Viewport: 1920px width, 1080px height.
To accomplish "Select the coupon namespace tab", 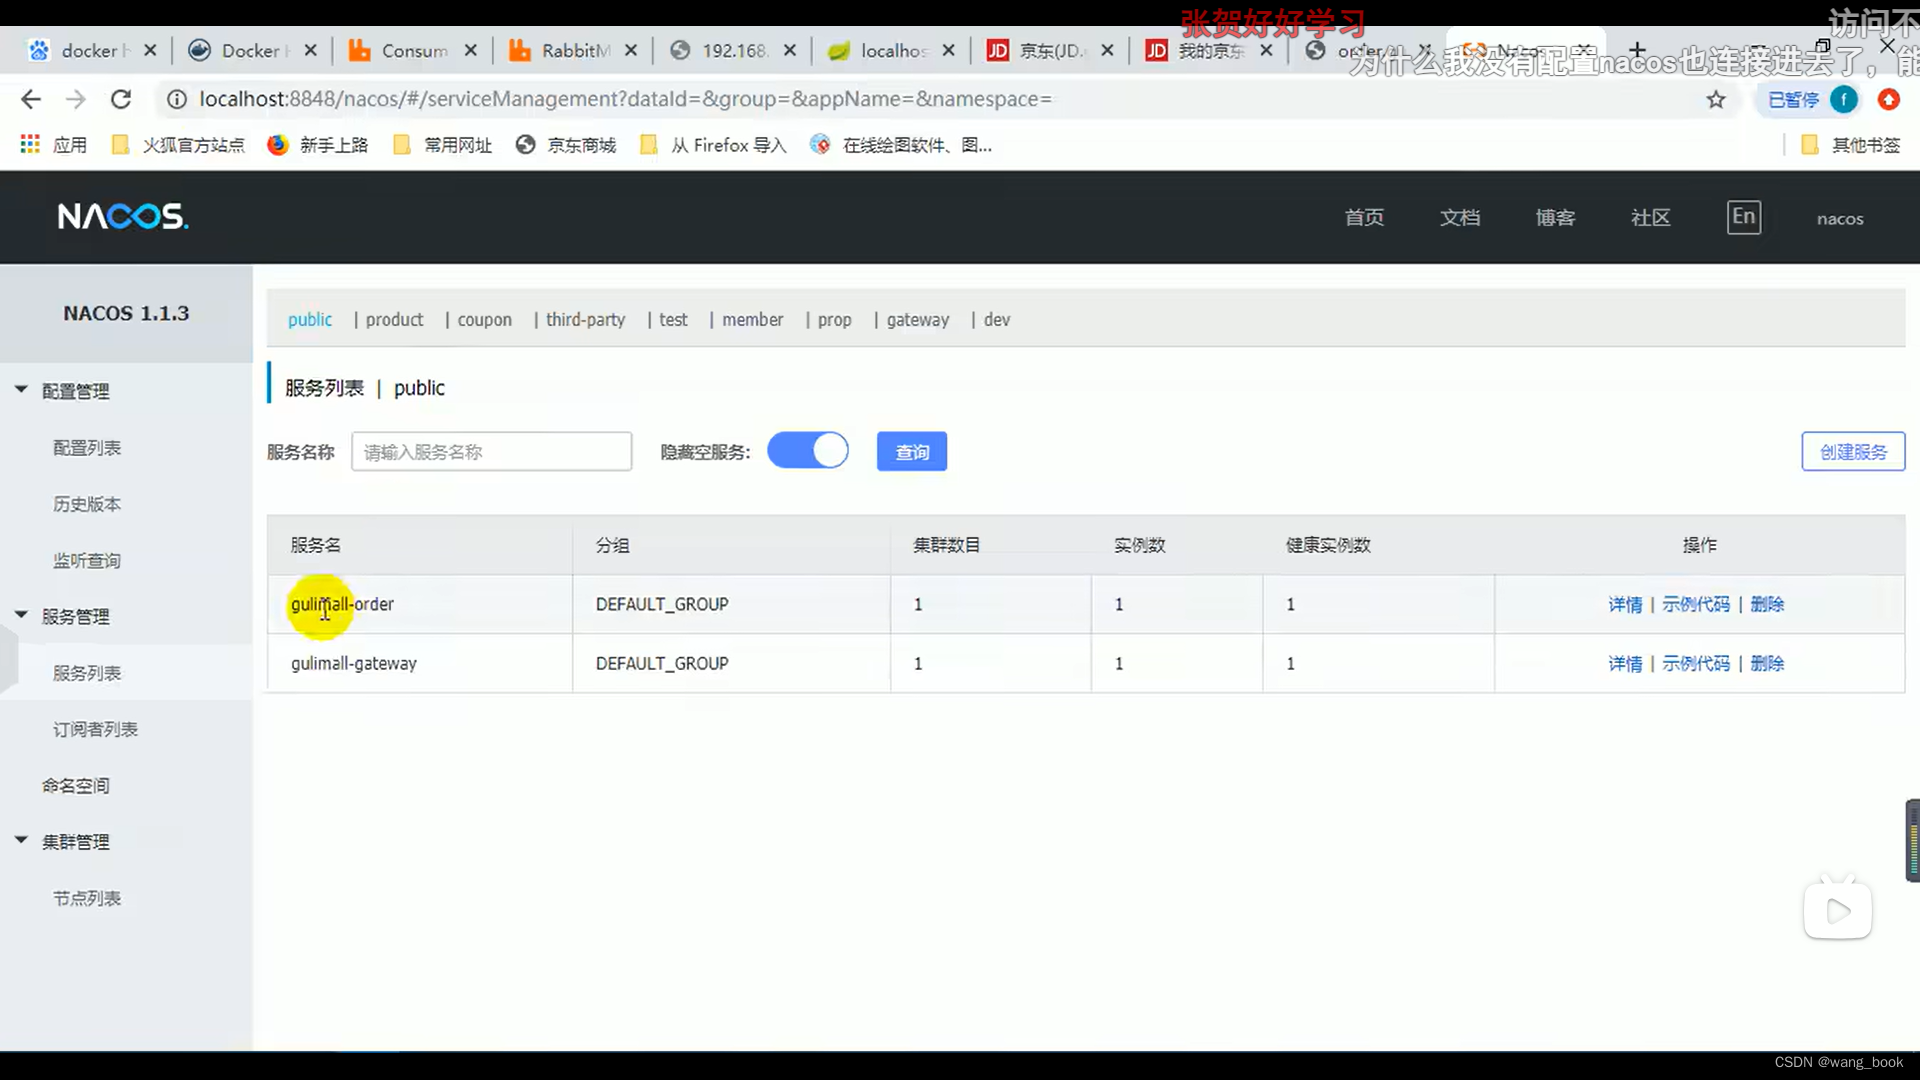I will pyautogui.click(x=485, y=319).
